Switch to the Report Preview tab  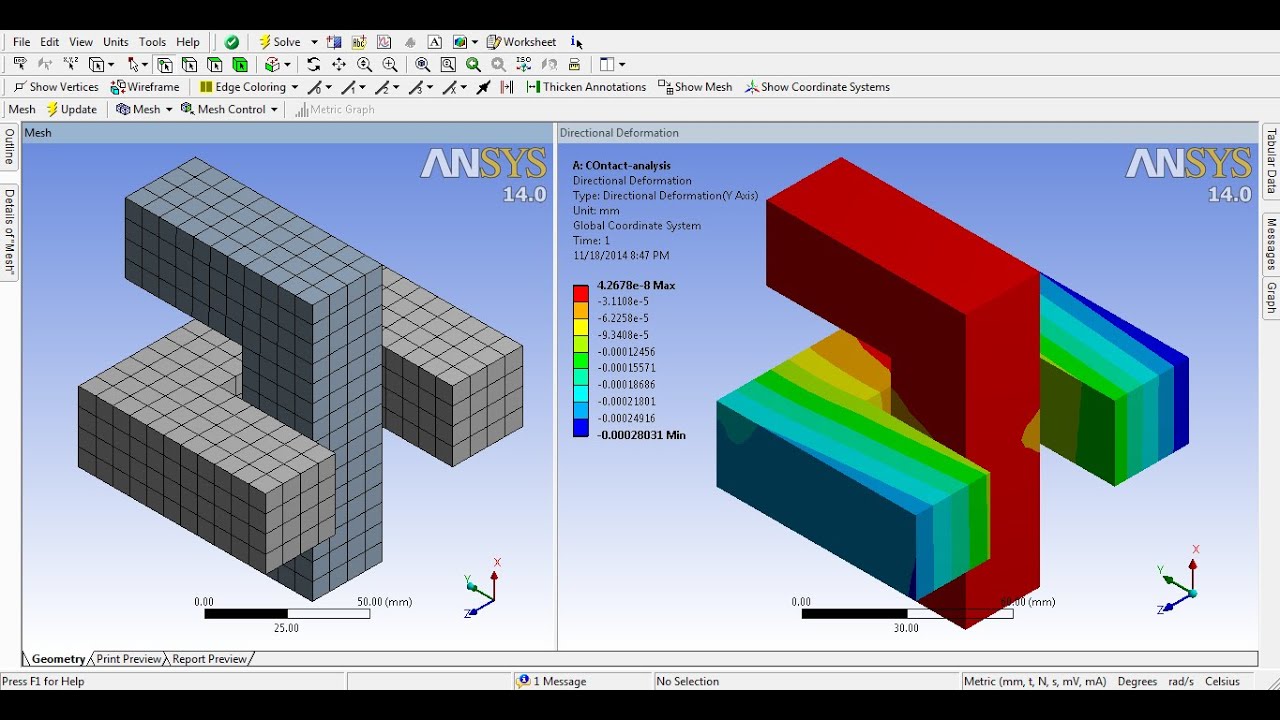coord(209,659)
